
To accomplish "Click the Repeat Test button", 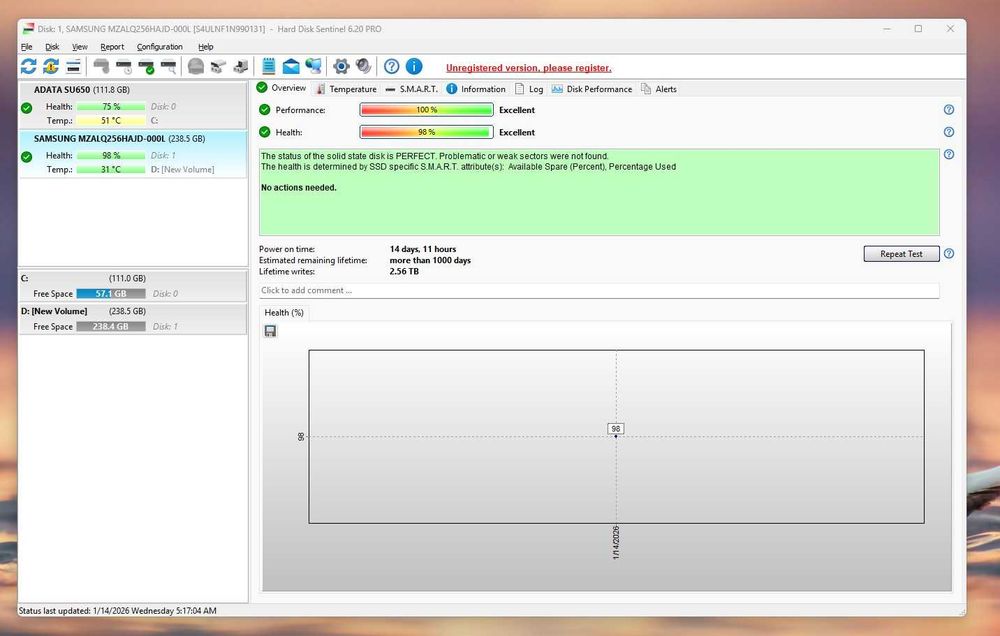I will pyautogui.click(x=901, y=253).
